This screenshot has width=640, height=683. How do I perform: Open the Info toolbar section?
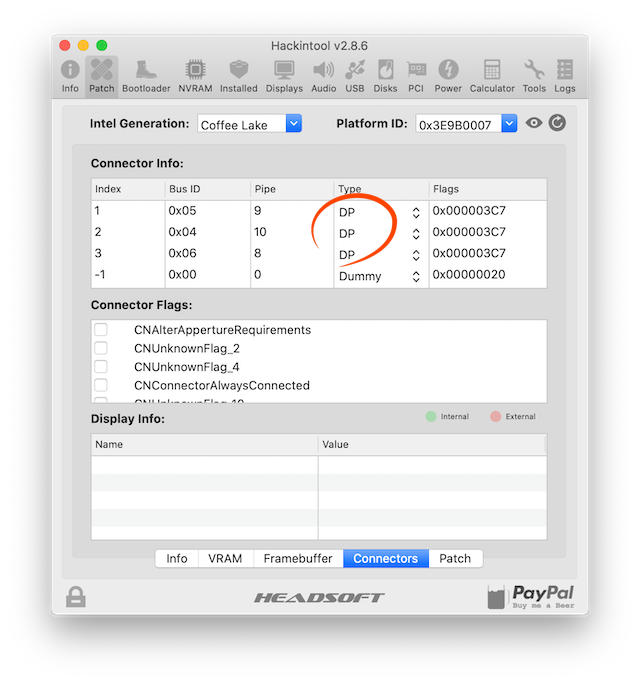70,76
